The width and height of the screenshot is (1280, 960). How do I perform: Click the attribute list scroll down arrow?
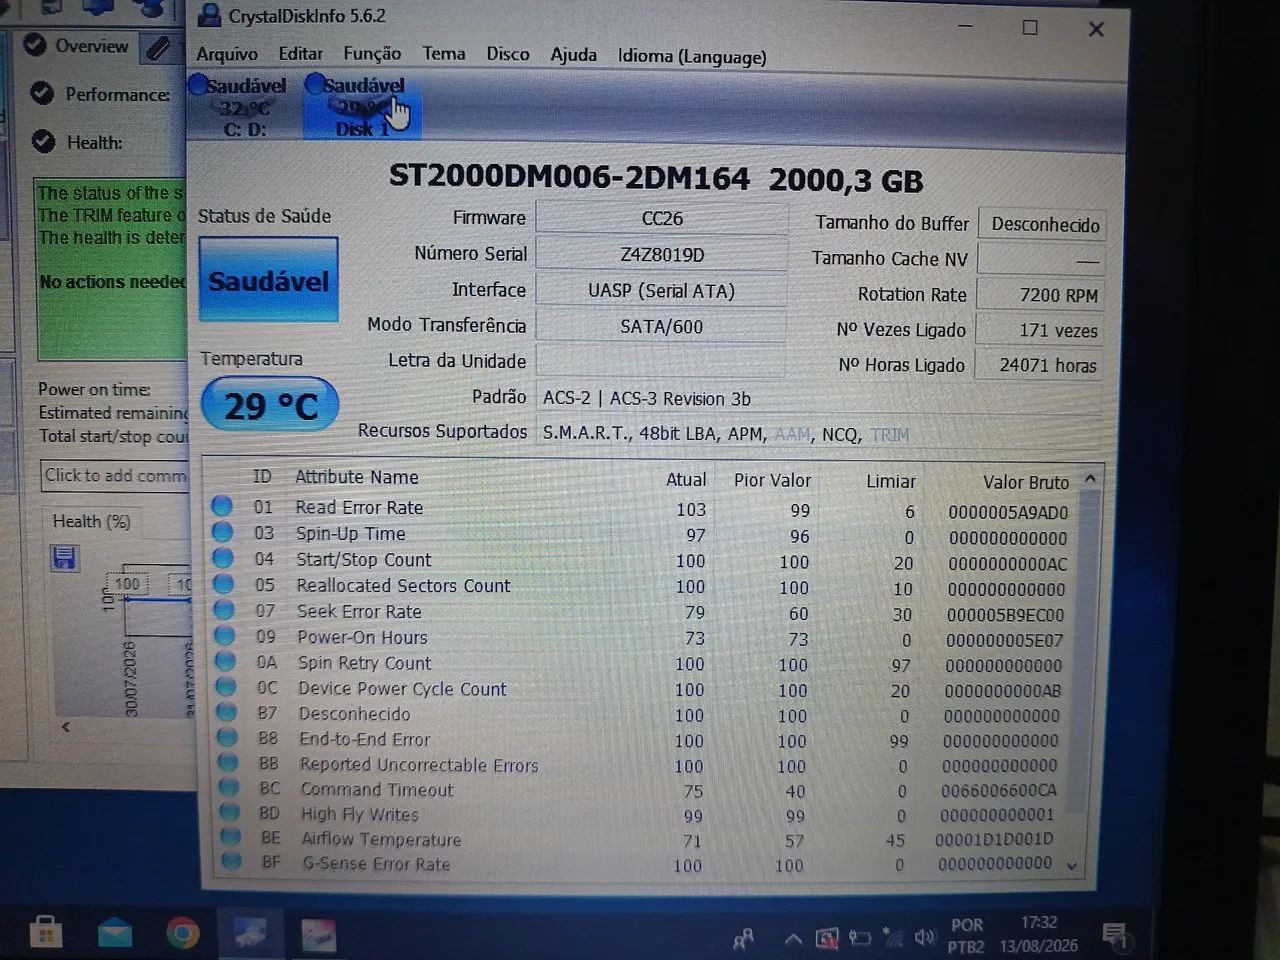(x=1073, y=866)
